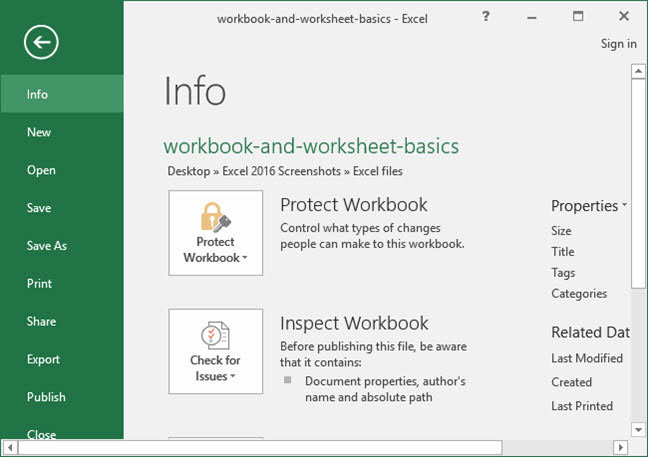Click the horizontal scrollbar left arrow
This screenshot has width=648, height=457.
10,447
